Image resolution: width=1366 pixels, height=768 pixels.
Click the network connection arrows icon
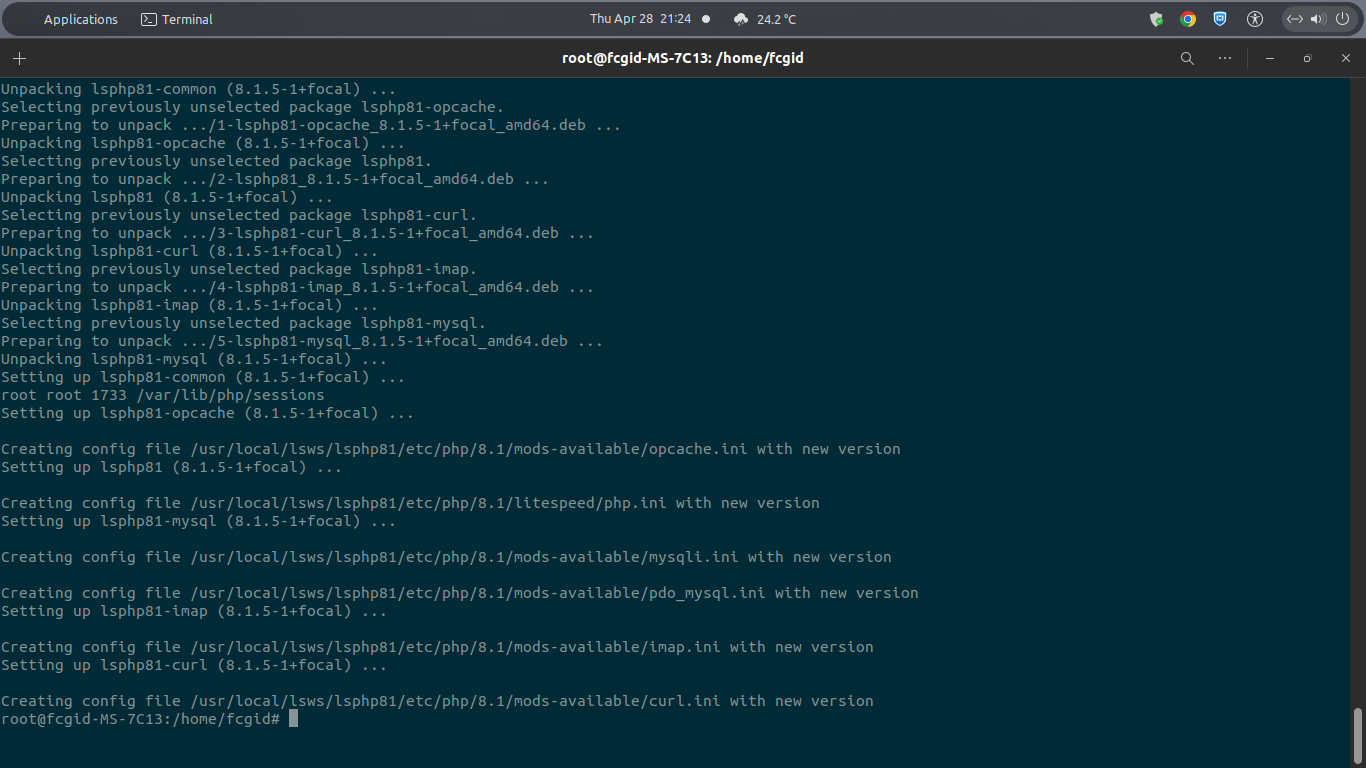[x=1295, y=19]
